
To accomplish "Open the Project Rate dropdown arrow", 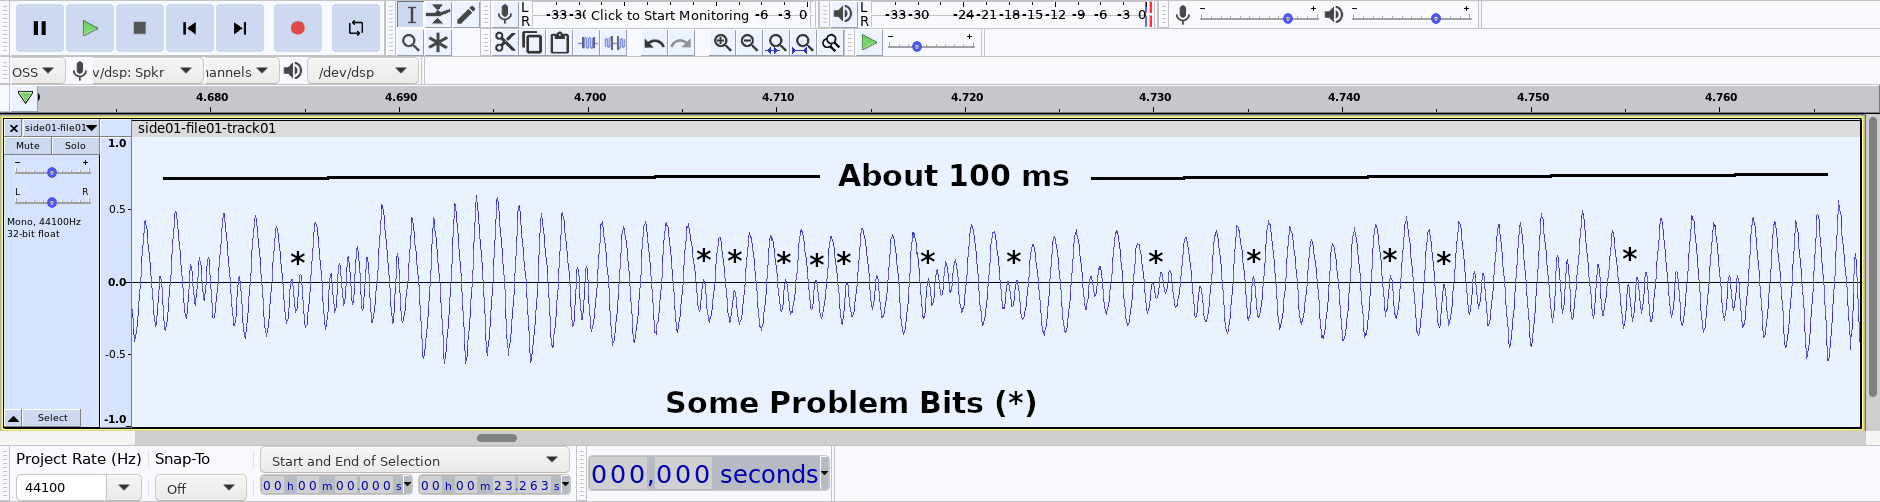I will (x=124, y=487).
